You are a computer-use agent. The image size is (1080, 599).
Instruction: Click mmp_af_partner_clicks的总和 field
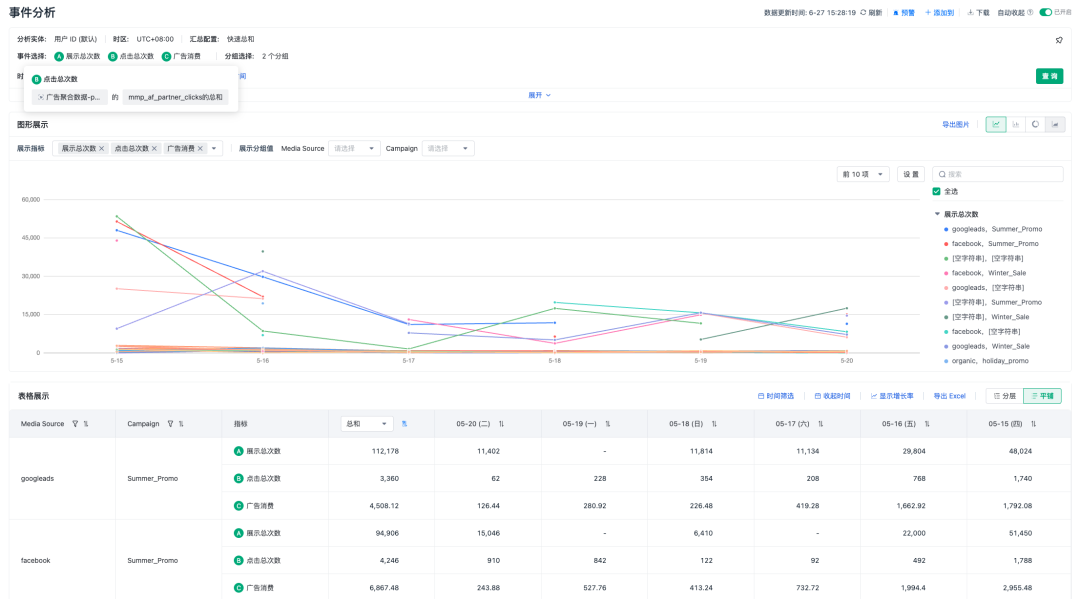175,97
